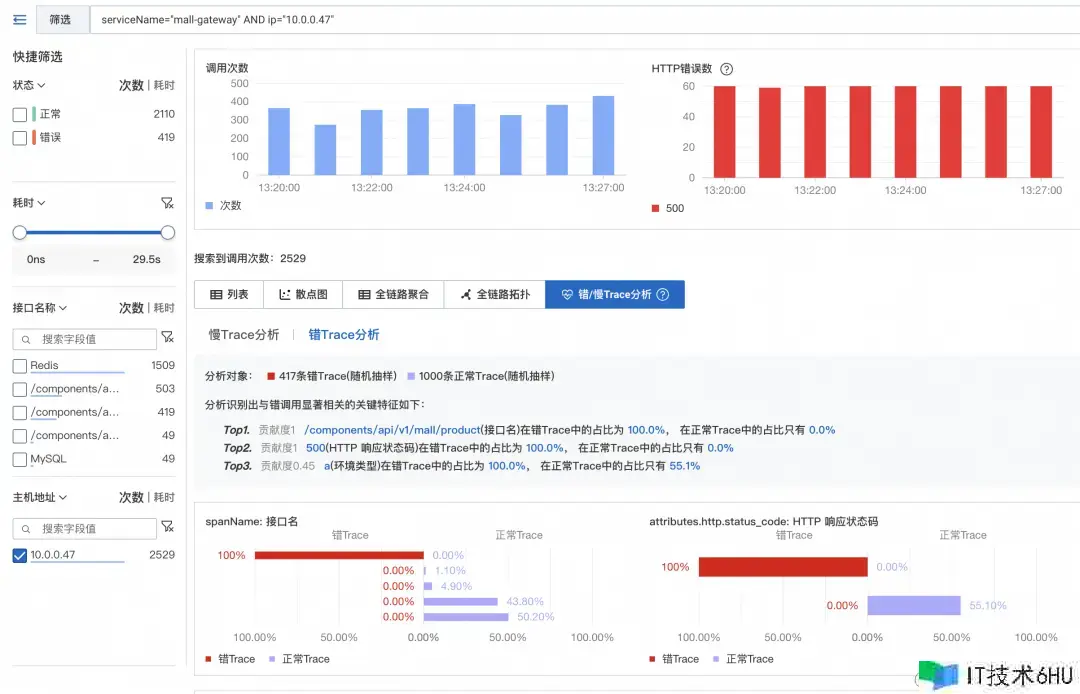Click the HTTP错误数 help question mark icon
The width and height of the screenshot is (1080, 694).
pyautogui.click(x=727, y=69)
